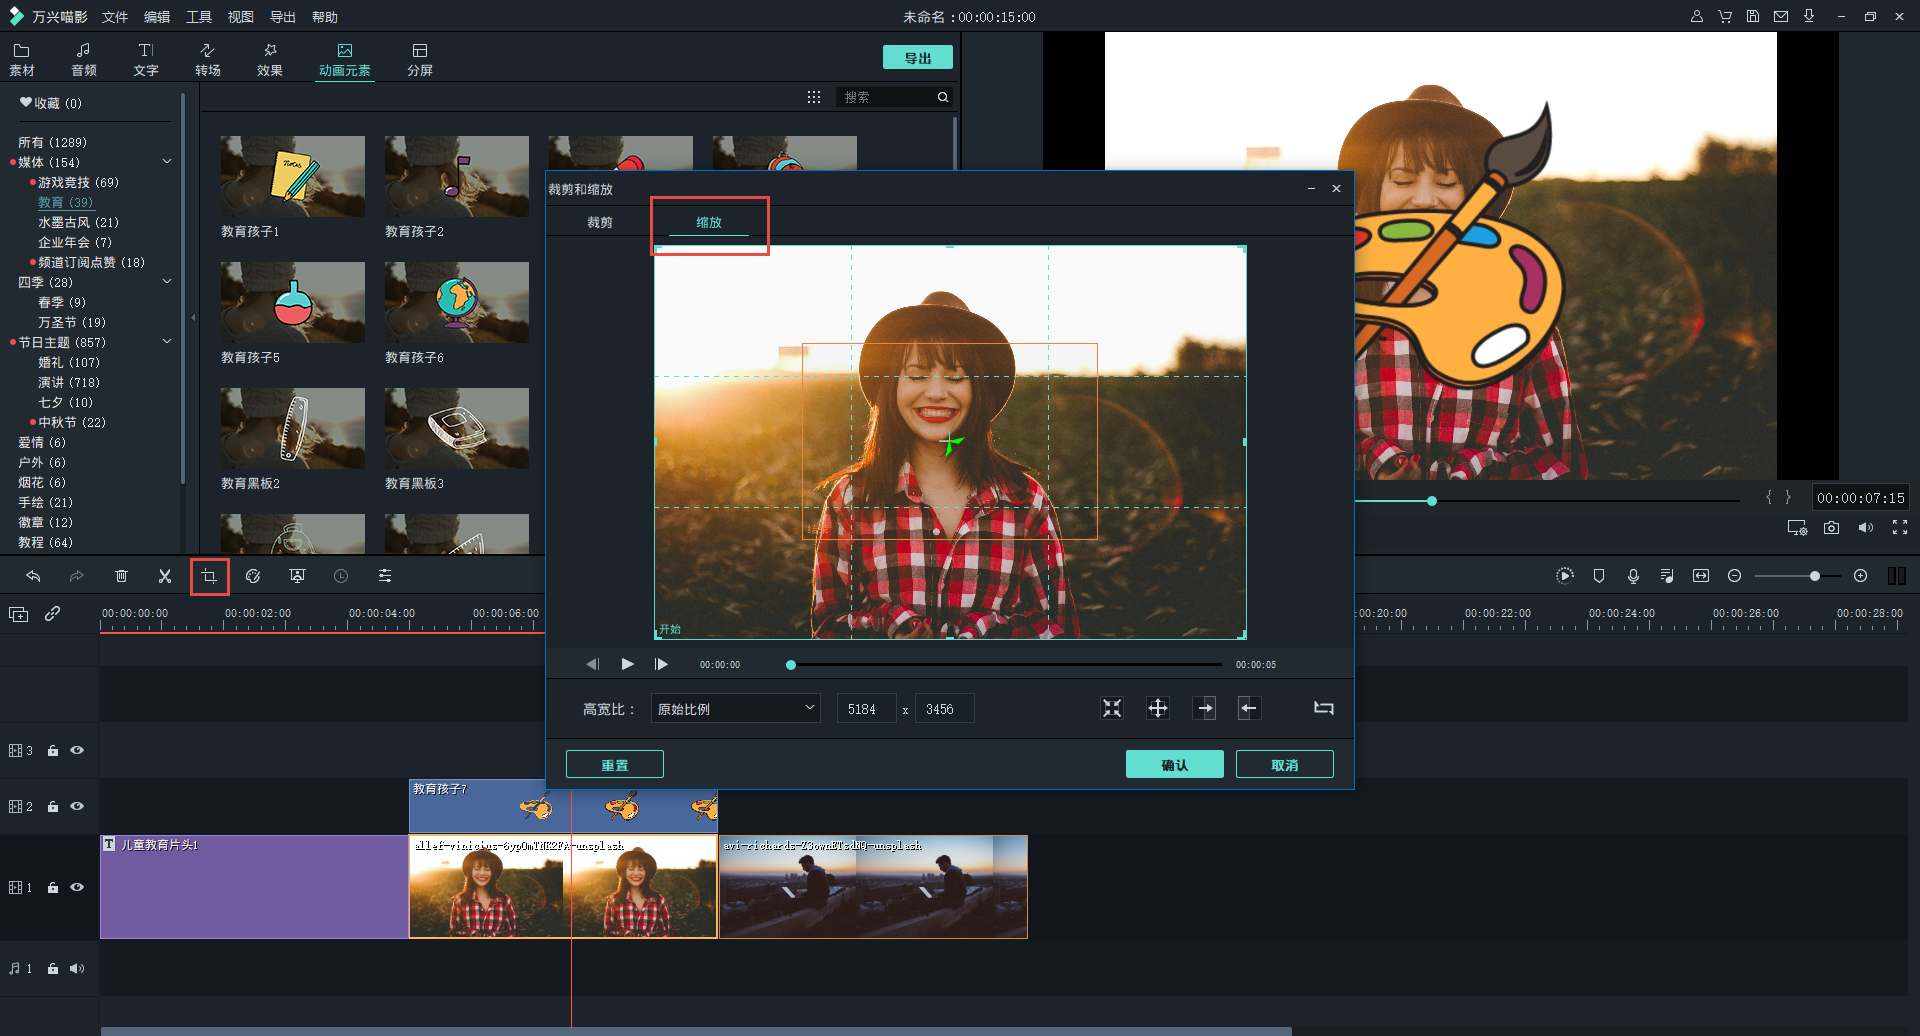Click the 确认 confirm button
Screen dimensions: 1920x1036
pyautogui.click(x=1174, y=765)
